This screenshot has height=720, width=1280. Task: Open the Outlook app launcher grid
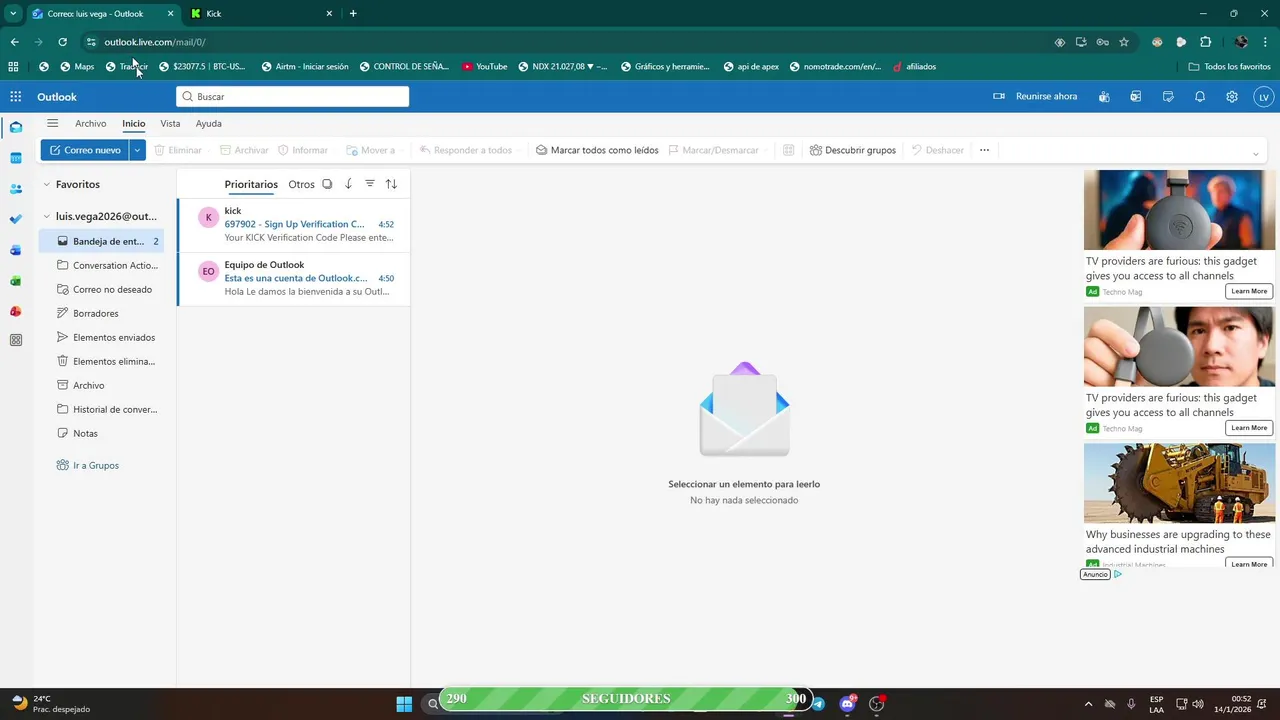click(x=15, y=97)
